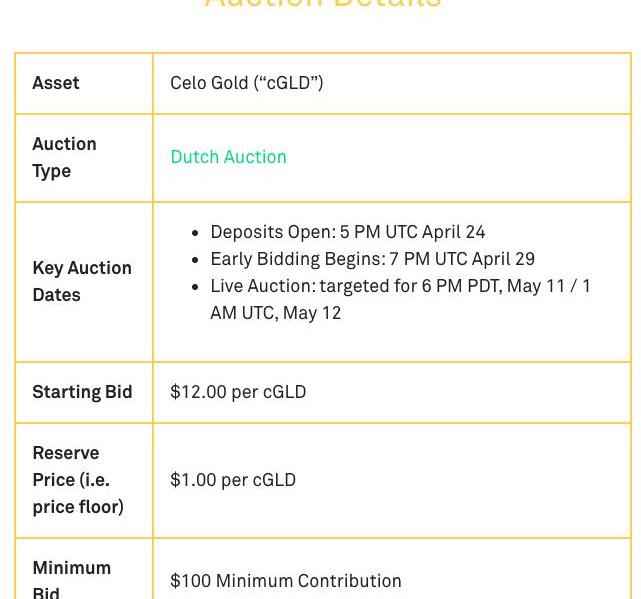Click the bullet before Early Bidding Begins
641x599 pixels.
pyautogui.click(x=195, y=260)
